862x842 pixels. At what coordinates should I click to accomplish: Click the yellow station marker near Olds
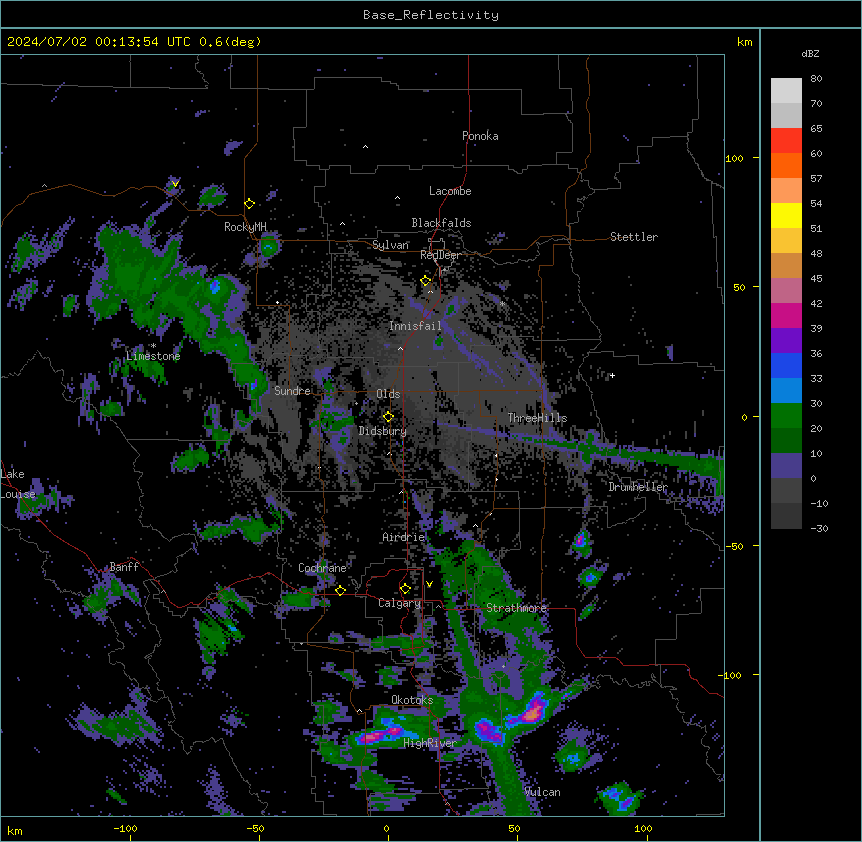[x=388, y=417]
